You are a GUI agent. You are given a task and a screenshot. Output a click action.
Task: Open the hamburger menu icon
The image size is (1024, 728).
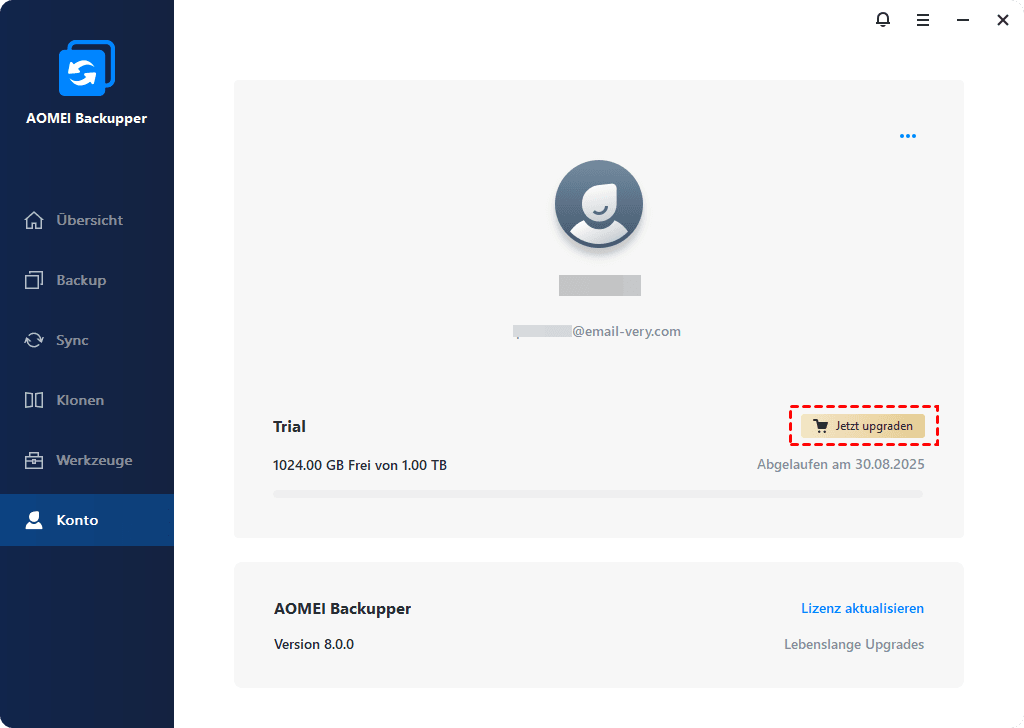point(922,20)
